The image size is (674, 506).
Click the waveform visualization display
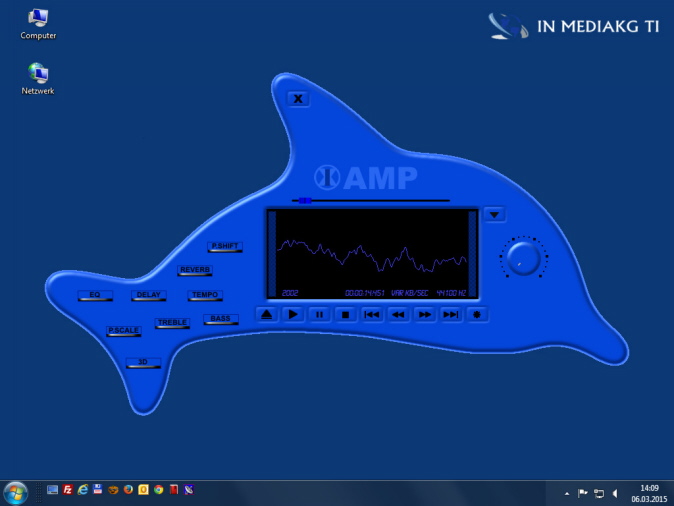coord(372,256)
